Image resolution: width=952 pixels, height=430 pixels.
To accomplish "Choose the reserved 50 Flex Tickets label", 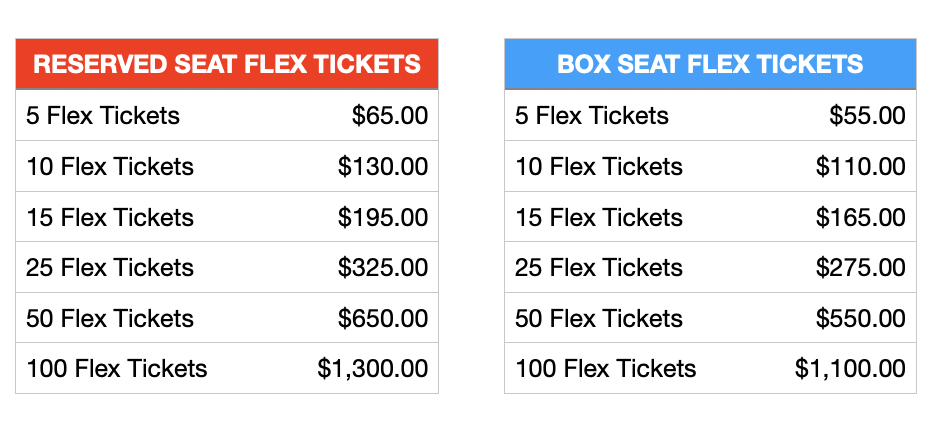I will (x=110, y=318).
